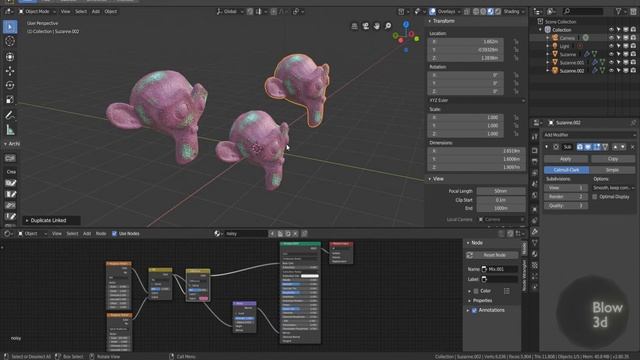The height and width of the screenshot is (360, 640).
Task: Toggle the Overlays button on
Action: (x=432, y=11)
